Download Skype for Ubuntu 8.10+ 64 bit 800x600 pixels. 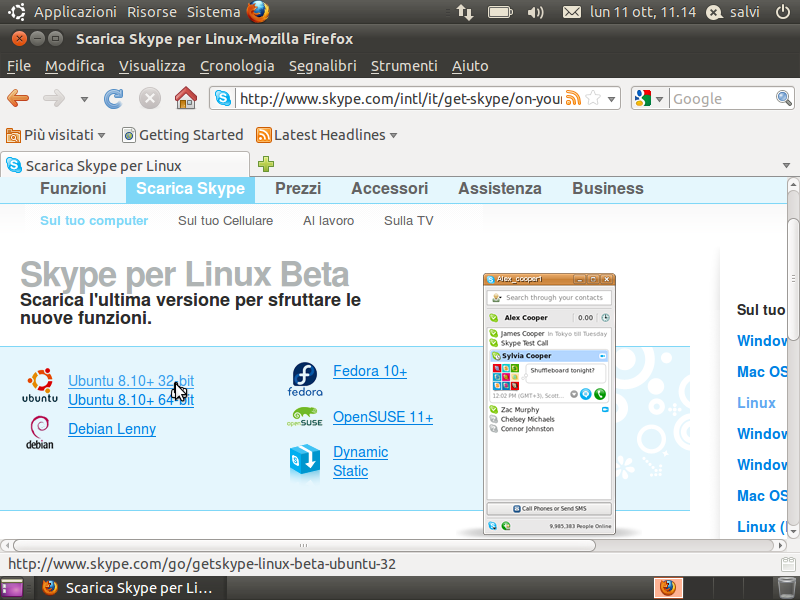[131, 400]
